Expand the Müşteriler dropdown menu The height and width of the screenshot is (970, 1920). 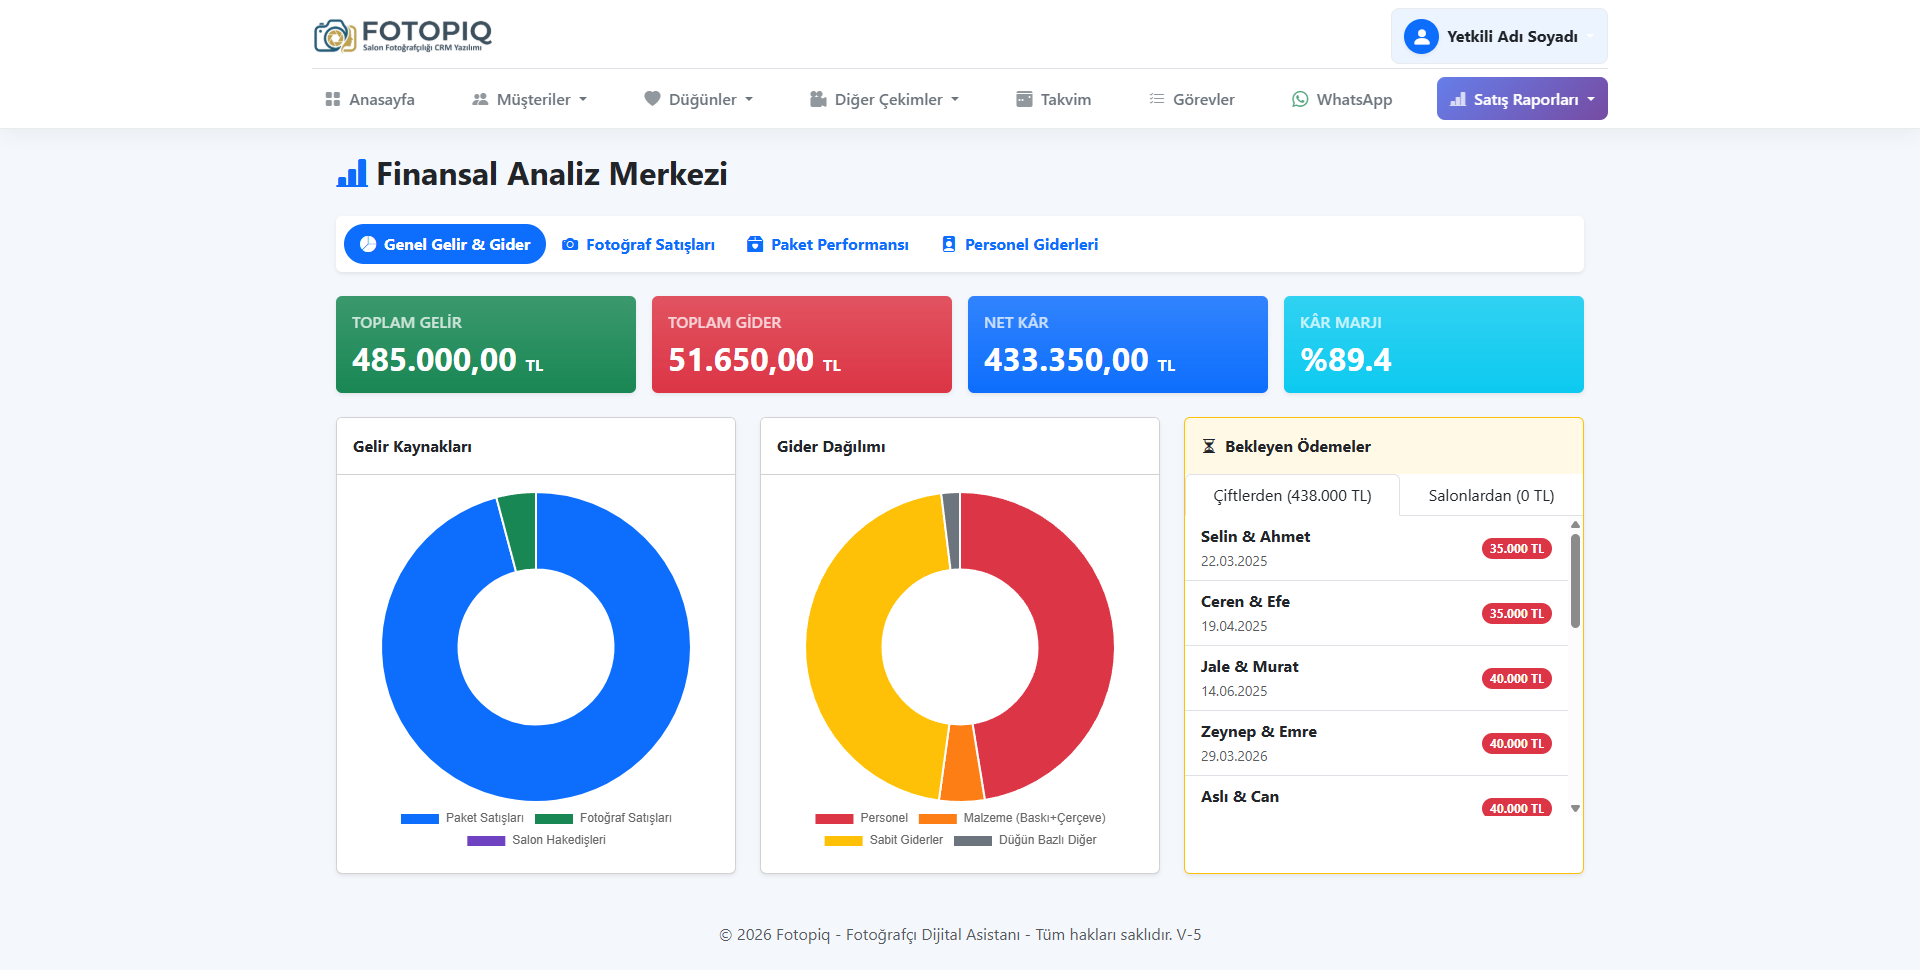[x=530, y=99]
